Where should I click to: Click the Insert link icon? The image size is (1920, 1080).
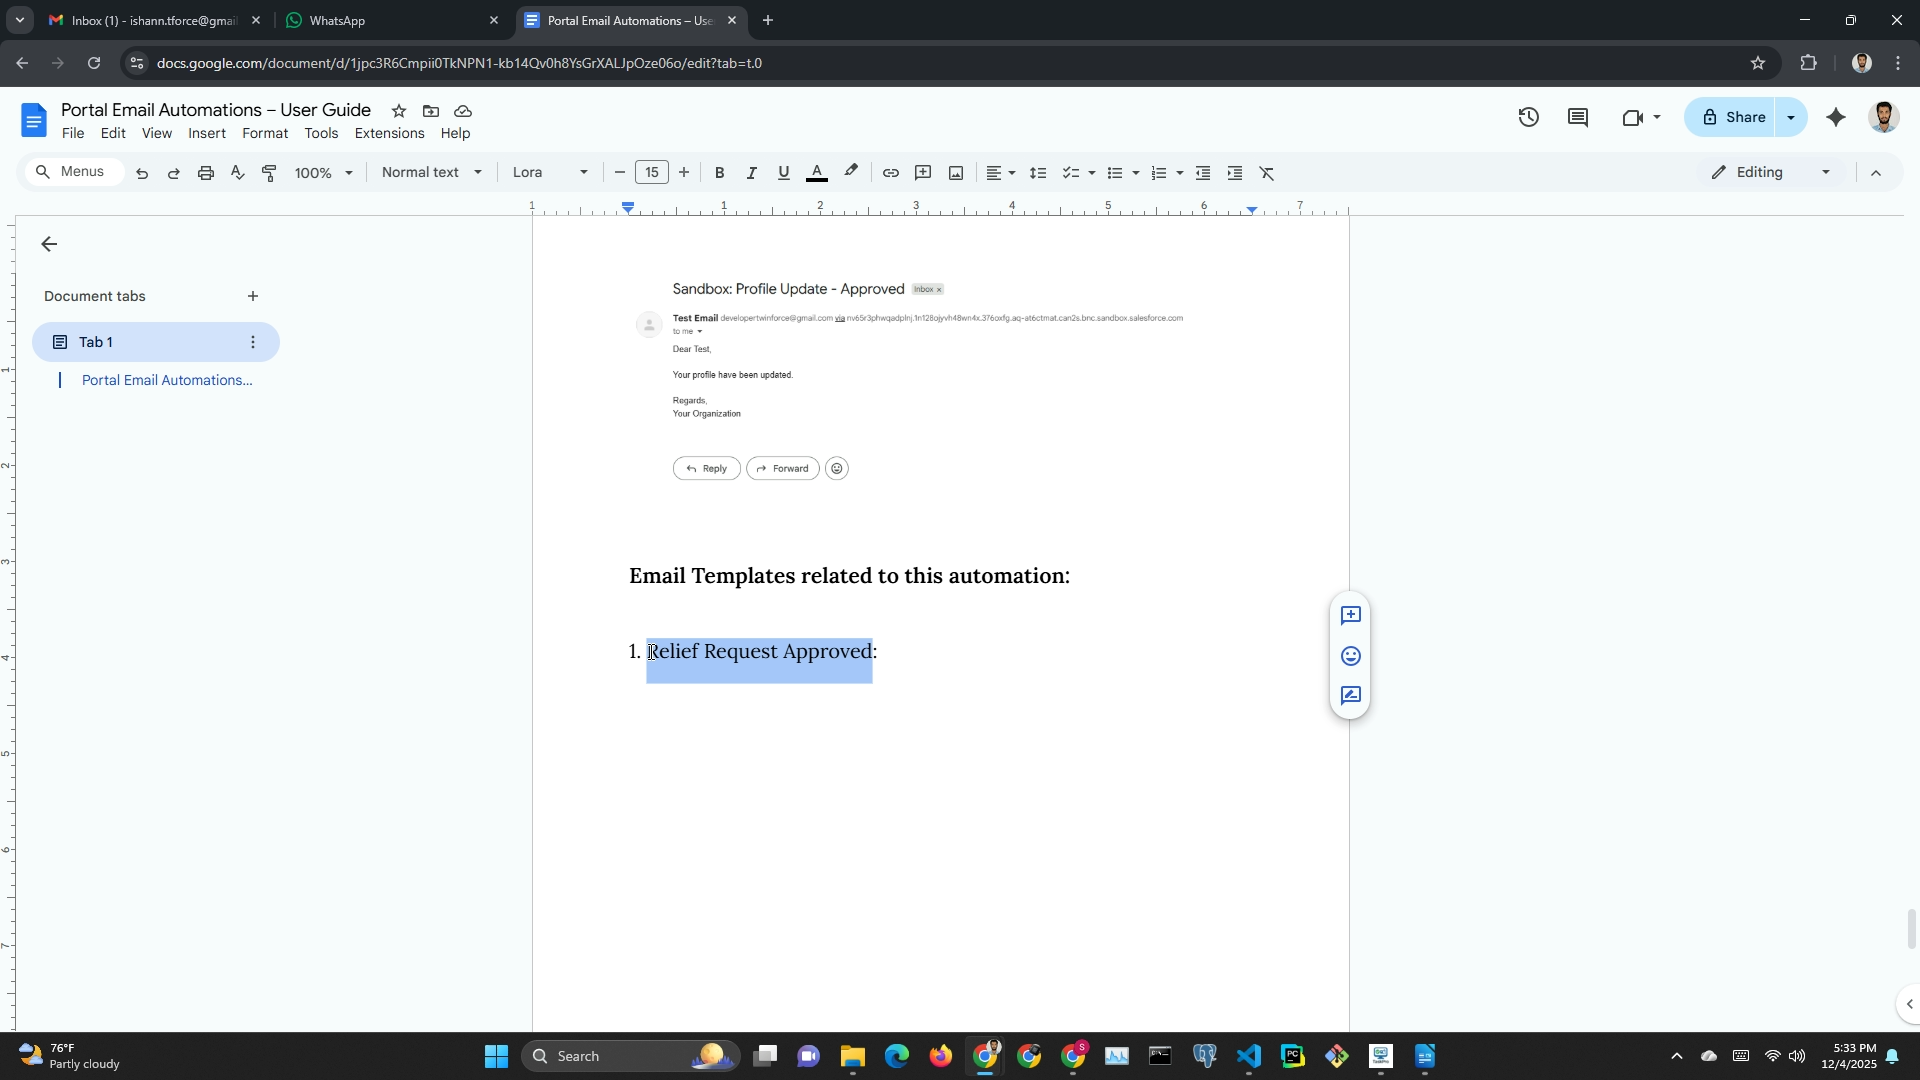(890, 173)
